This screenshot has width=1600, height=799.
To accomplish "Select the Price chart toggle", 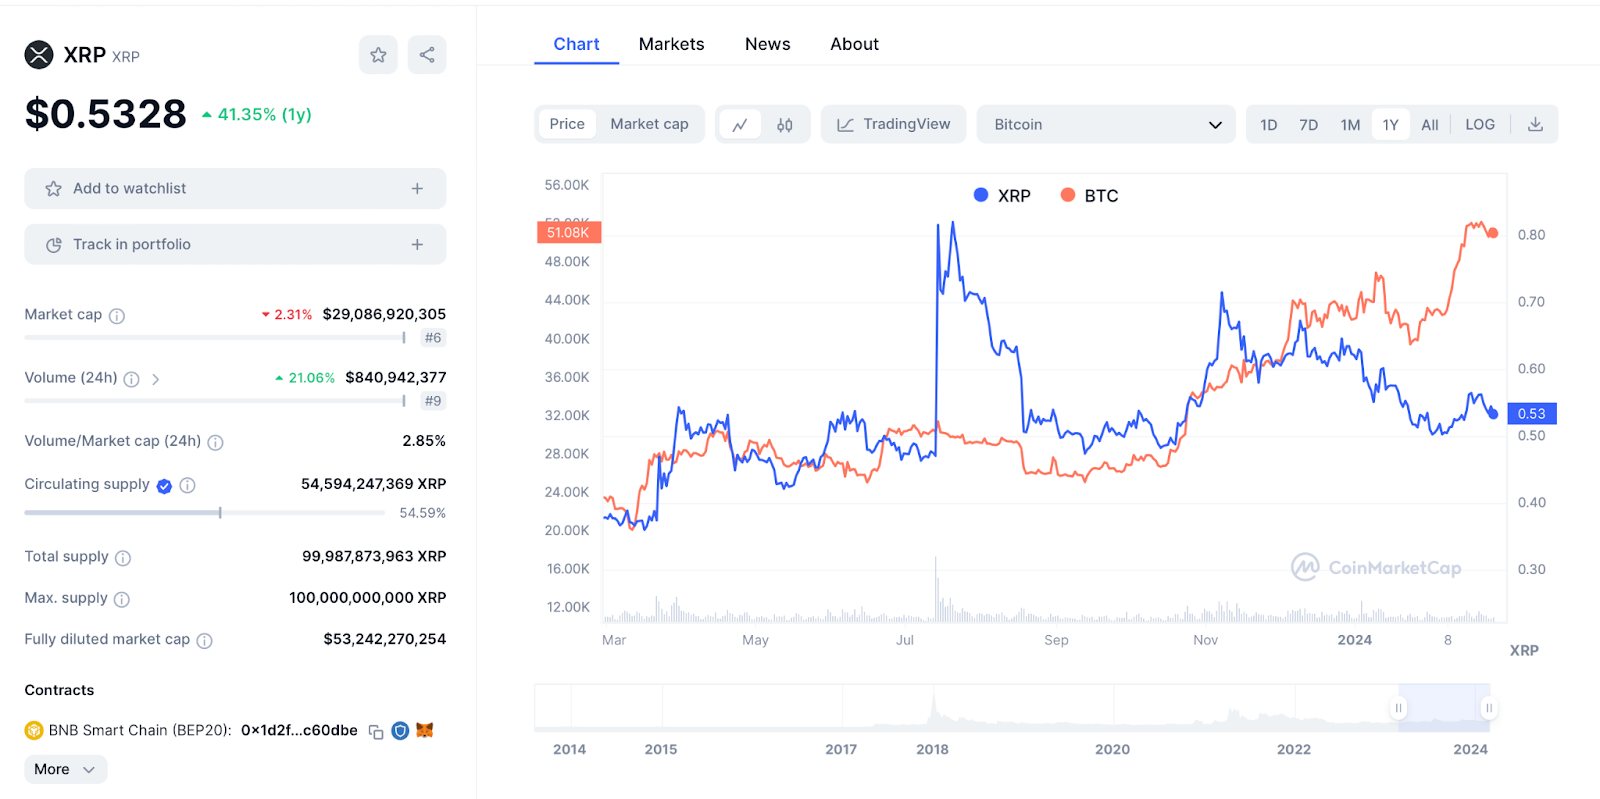I will (x=567, y=124).
